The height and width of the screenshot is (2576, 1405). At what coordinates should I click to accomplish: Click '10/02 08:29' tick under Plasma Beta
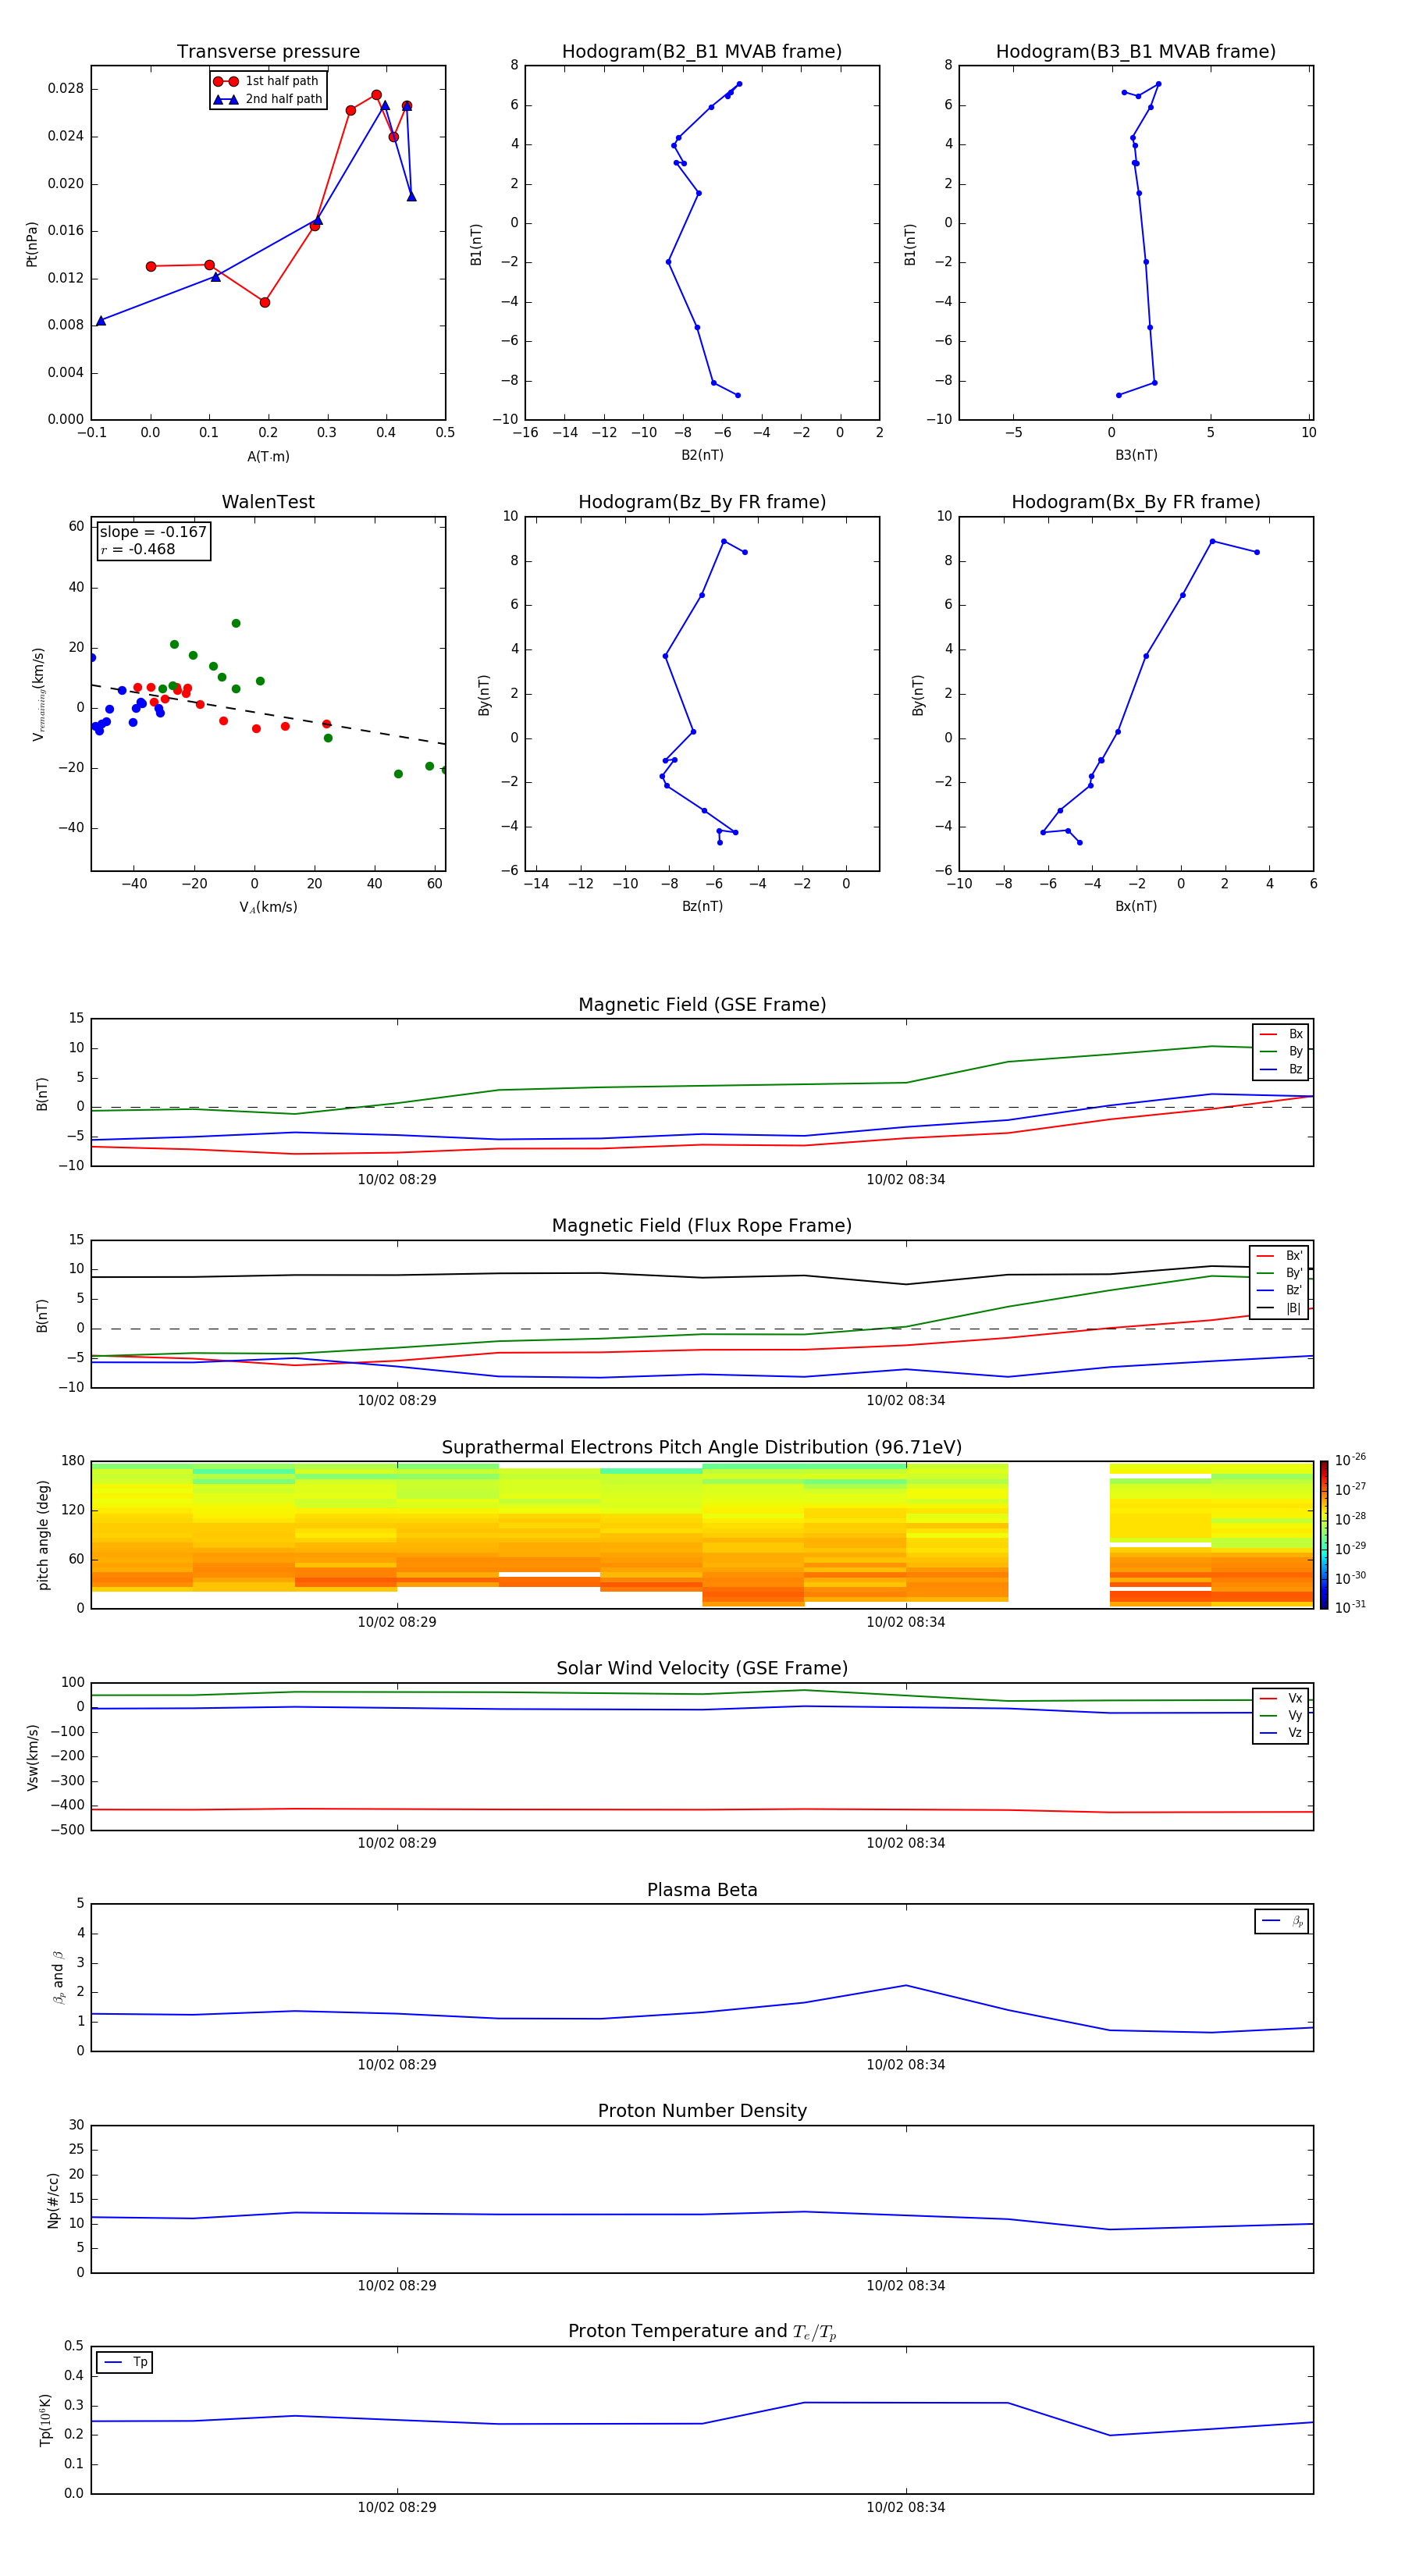pyautogui.click(x=397, y=2065)
